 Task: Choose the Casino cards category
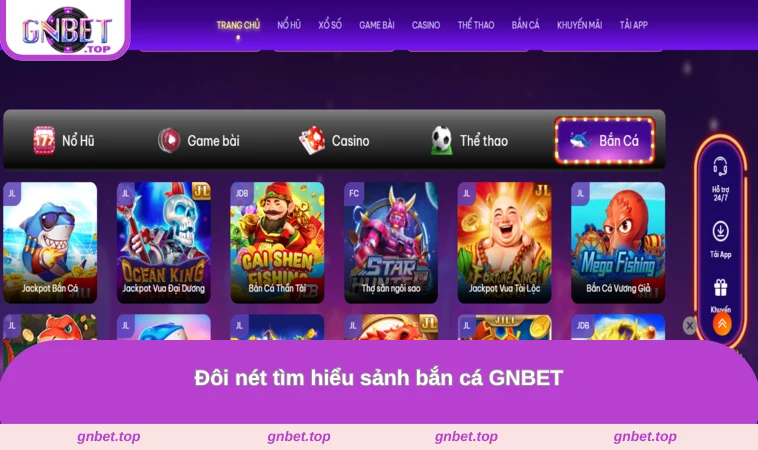312,141
